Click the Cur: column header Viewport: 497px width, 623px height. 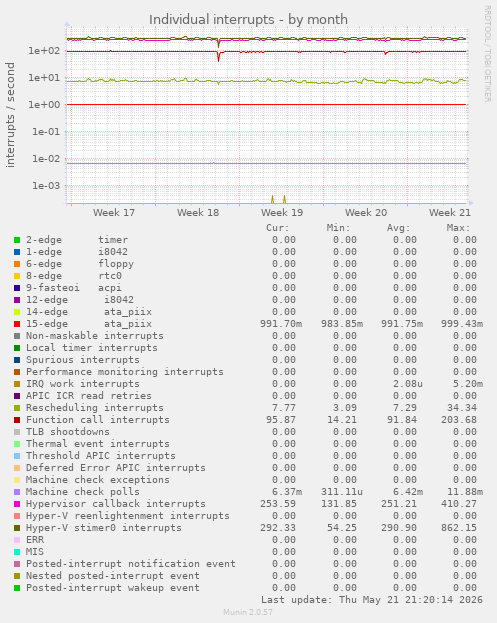tap(278, 228)
